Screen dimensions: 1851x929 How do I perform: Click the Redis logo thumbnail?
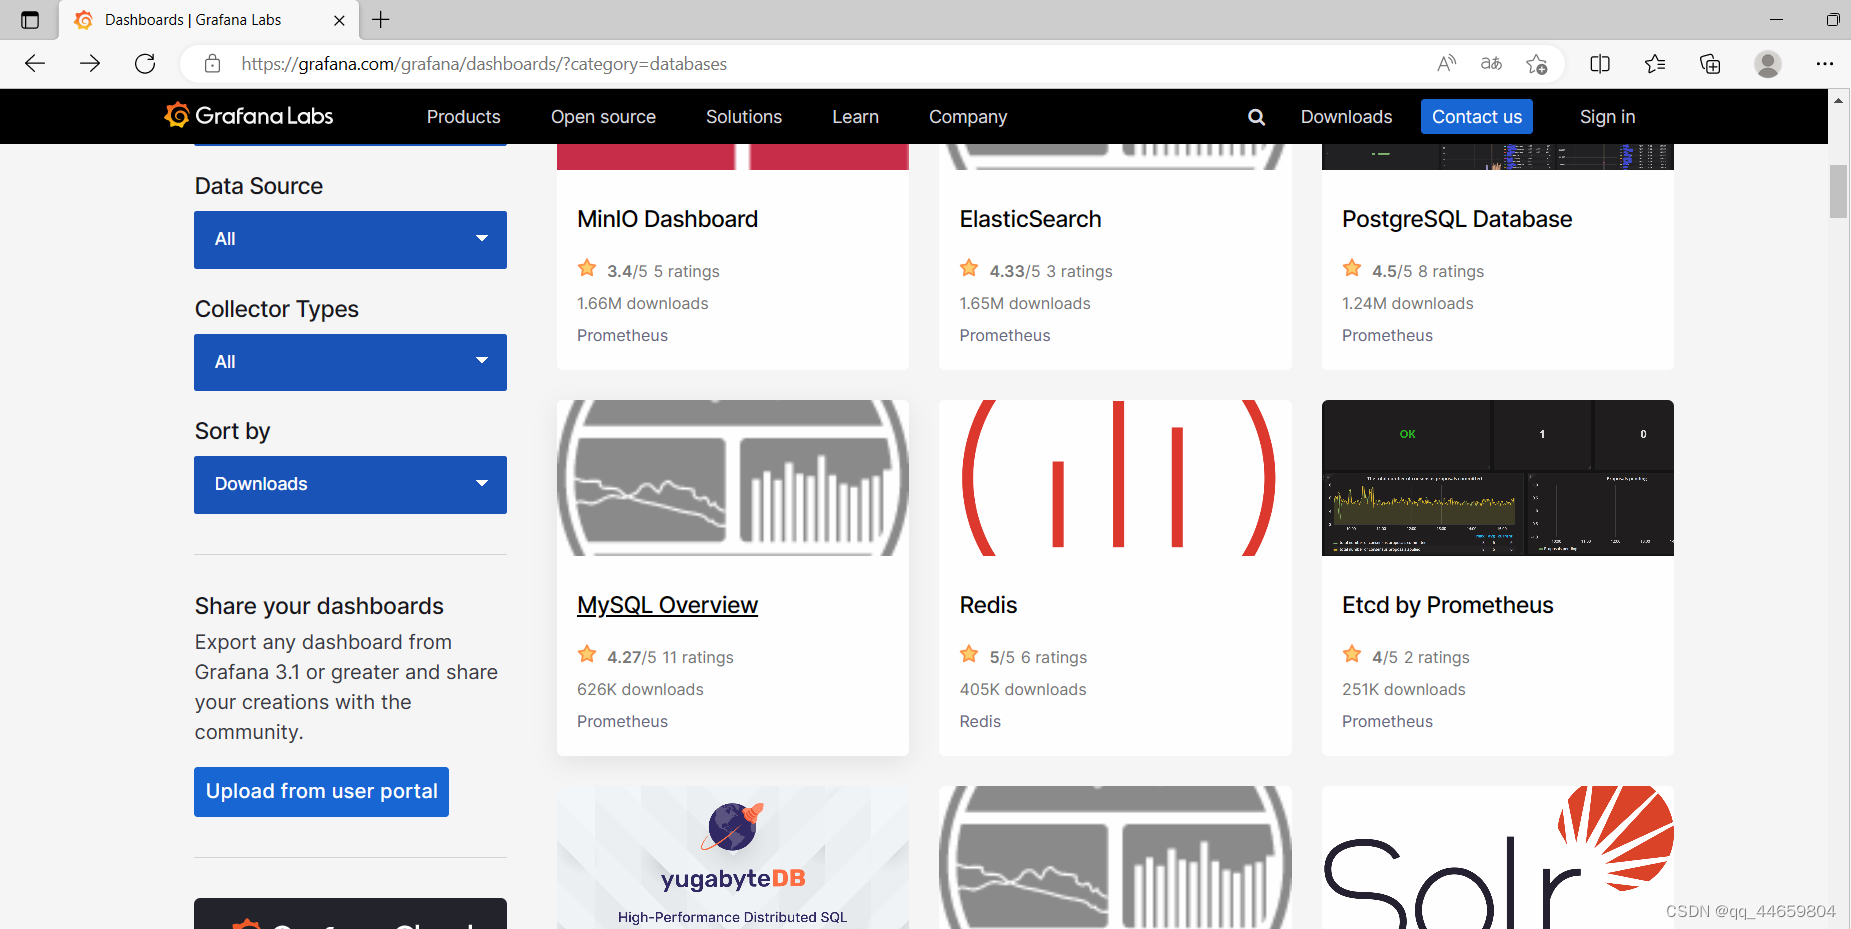(1115, 478)
